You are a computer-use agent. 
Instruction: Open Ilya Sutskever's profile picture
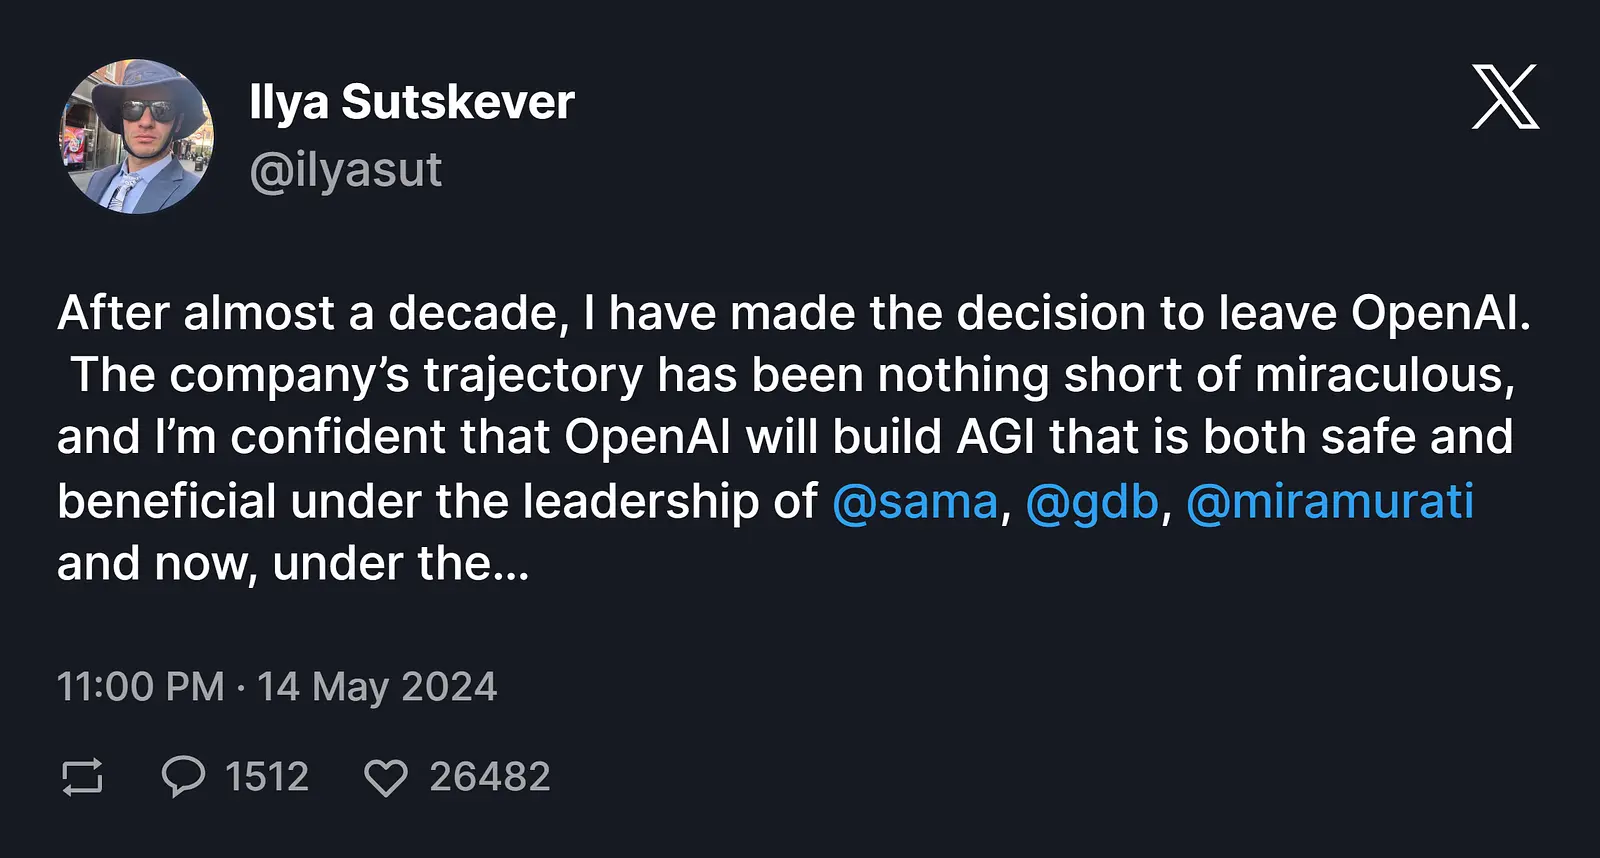click(x=136, y=136)
